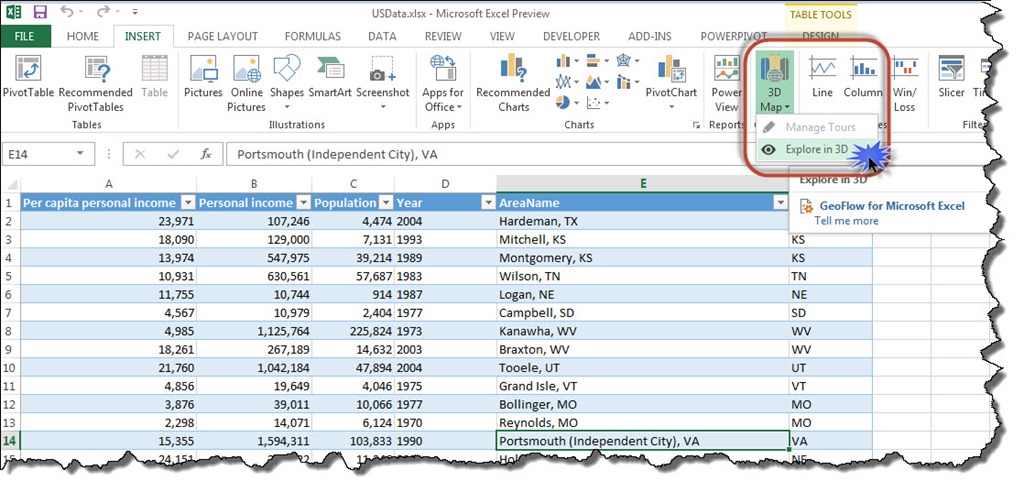Select cell containing Kanawha, WV
Screen dimensions: 1024x492
coord(643,331)
